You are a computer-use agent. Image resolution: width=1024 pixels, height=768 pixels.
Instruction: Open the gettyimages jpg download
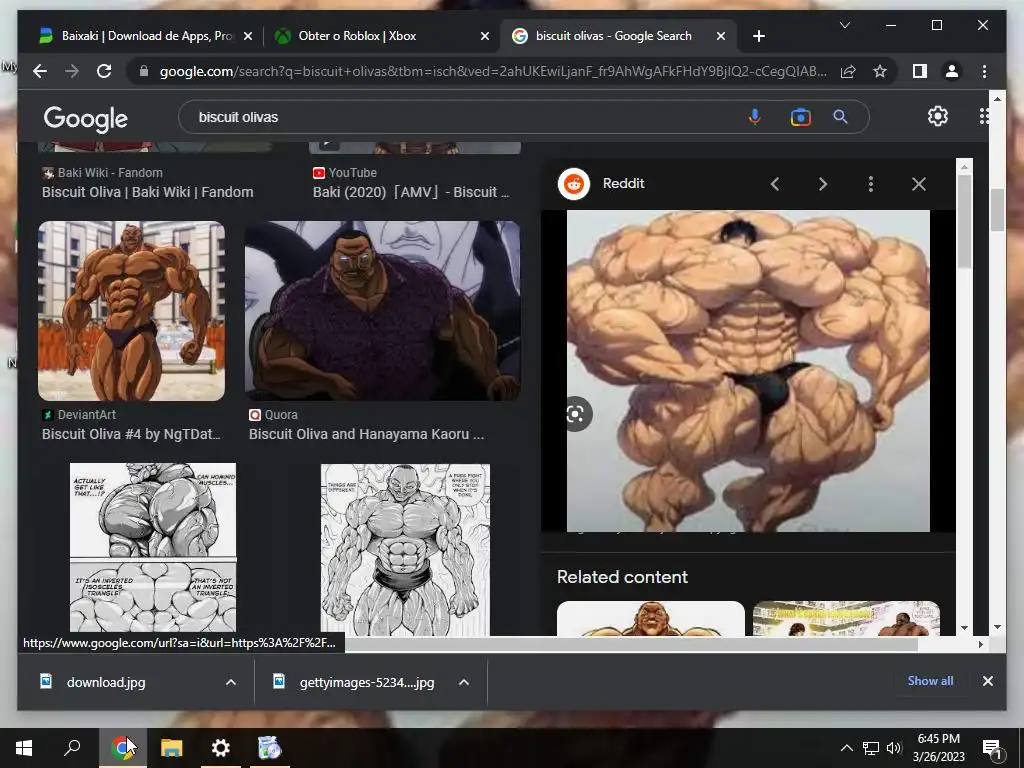[366, 682]
